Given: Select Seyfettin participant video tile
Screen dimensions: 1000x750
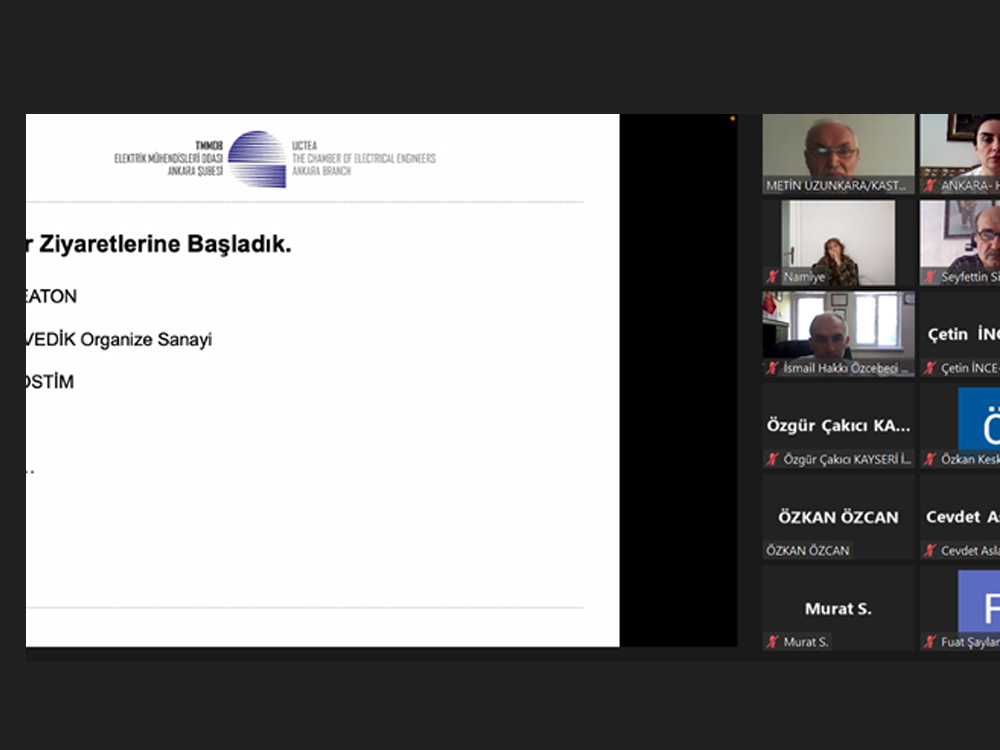Looking at the screenshot, I should 960,243.
